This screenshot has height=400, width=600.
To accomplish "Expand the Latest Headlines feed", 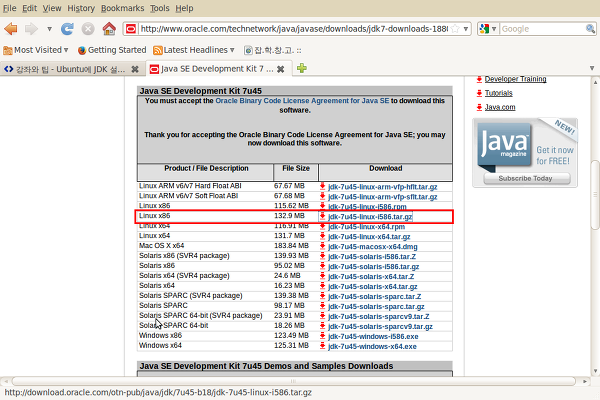I will point(194,50).
